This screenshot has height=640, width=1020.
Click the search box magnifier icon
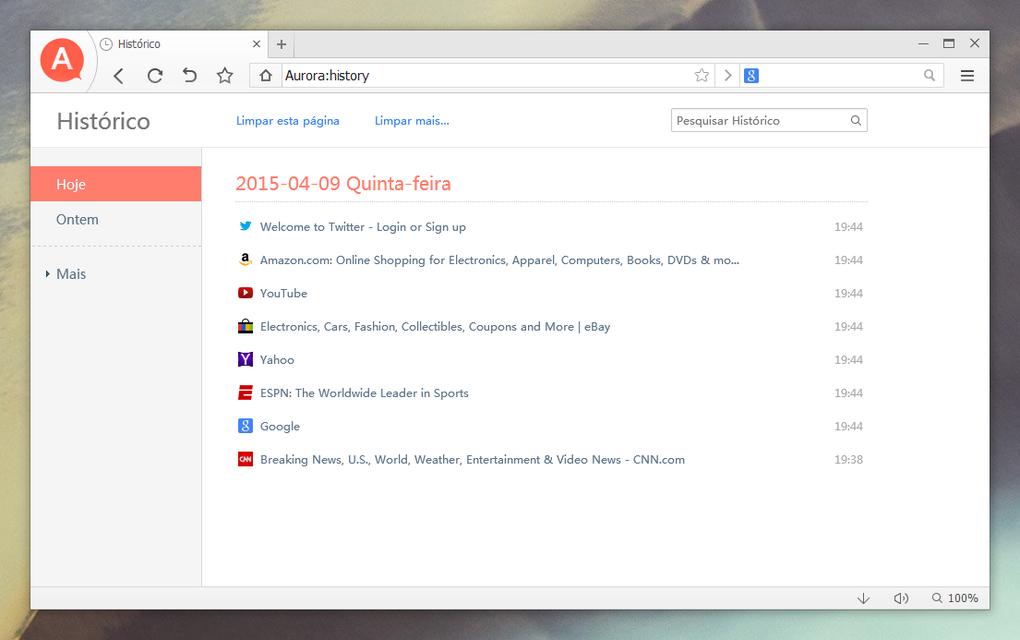(x=930, y=75)
